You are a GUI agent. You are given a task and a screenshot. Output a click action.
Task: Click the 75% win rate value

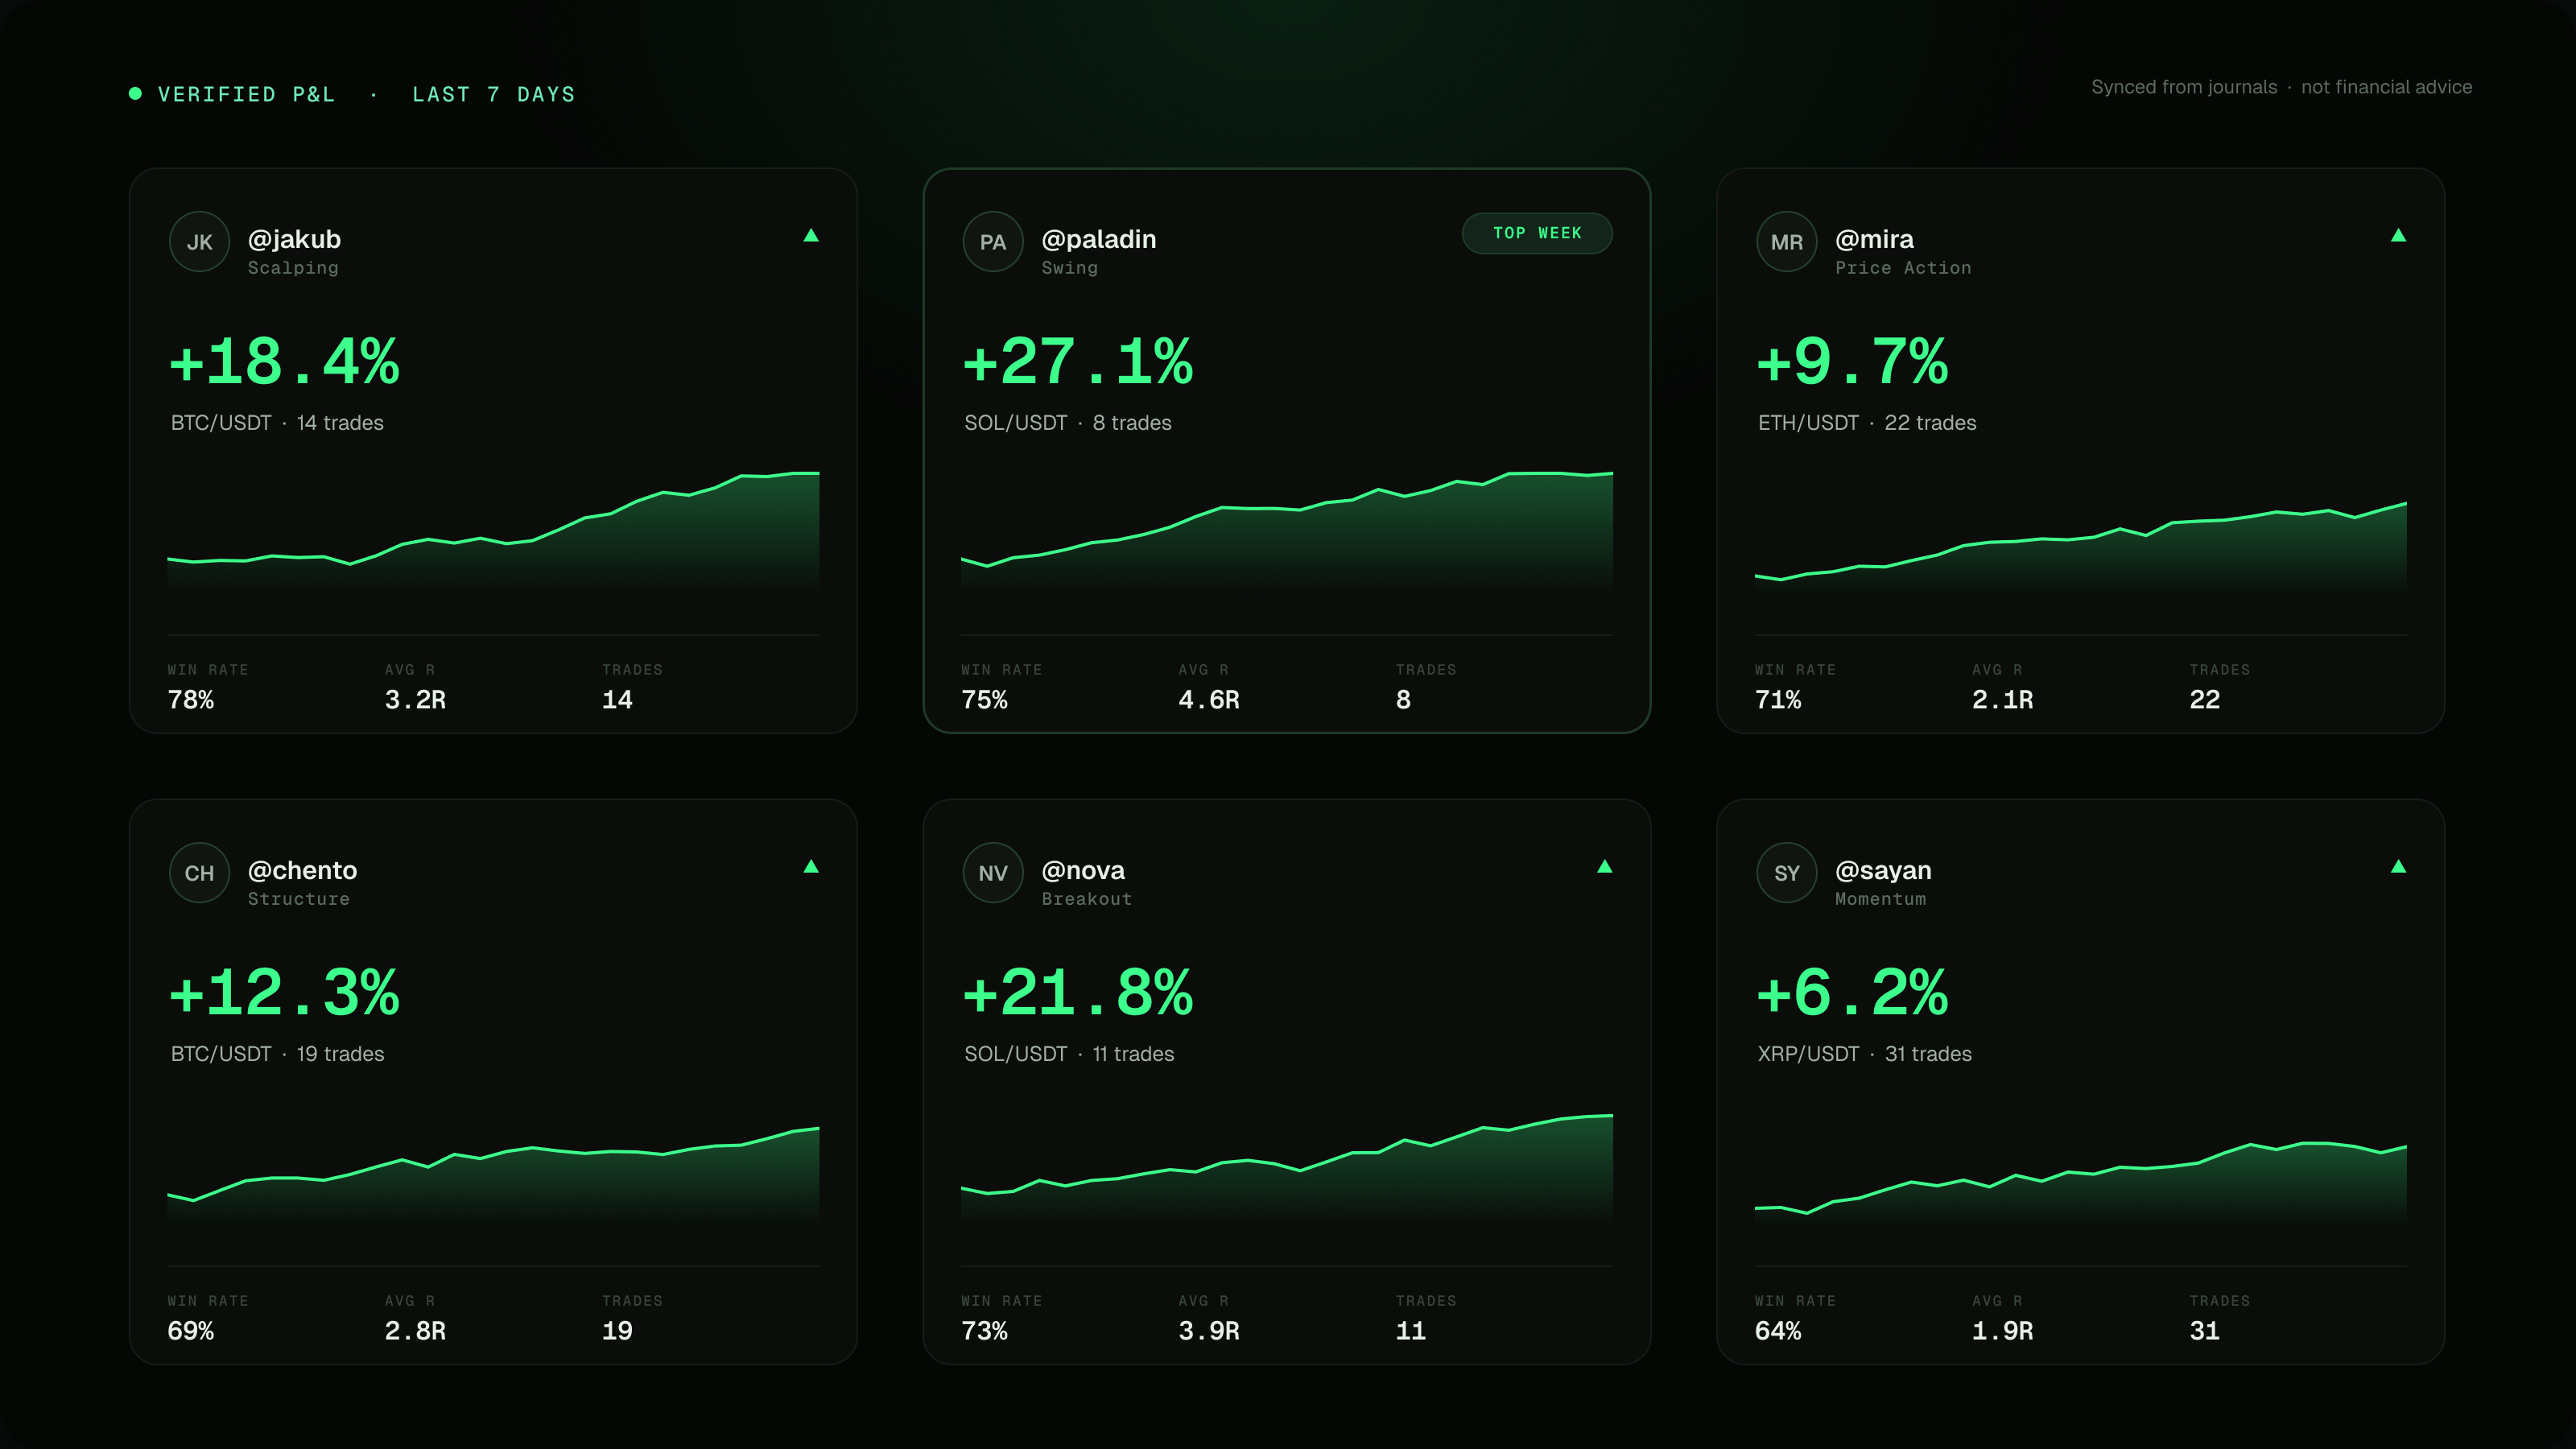(x=984, y=700)
